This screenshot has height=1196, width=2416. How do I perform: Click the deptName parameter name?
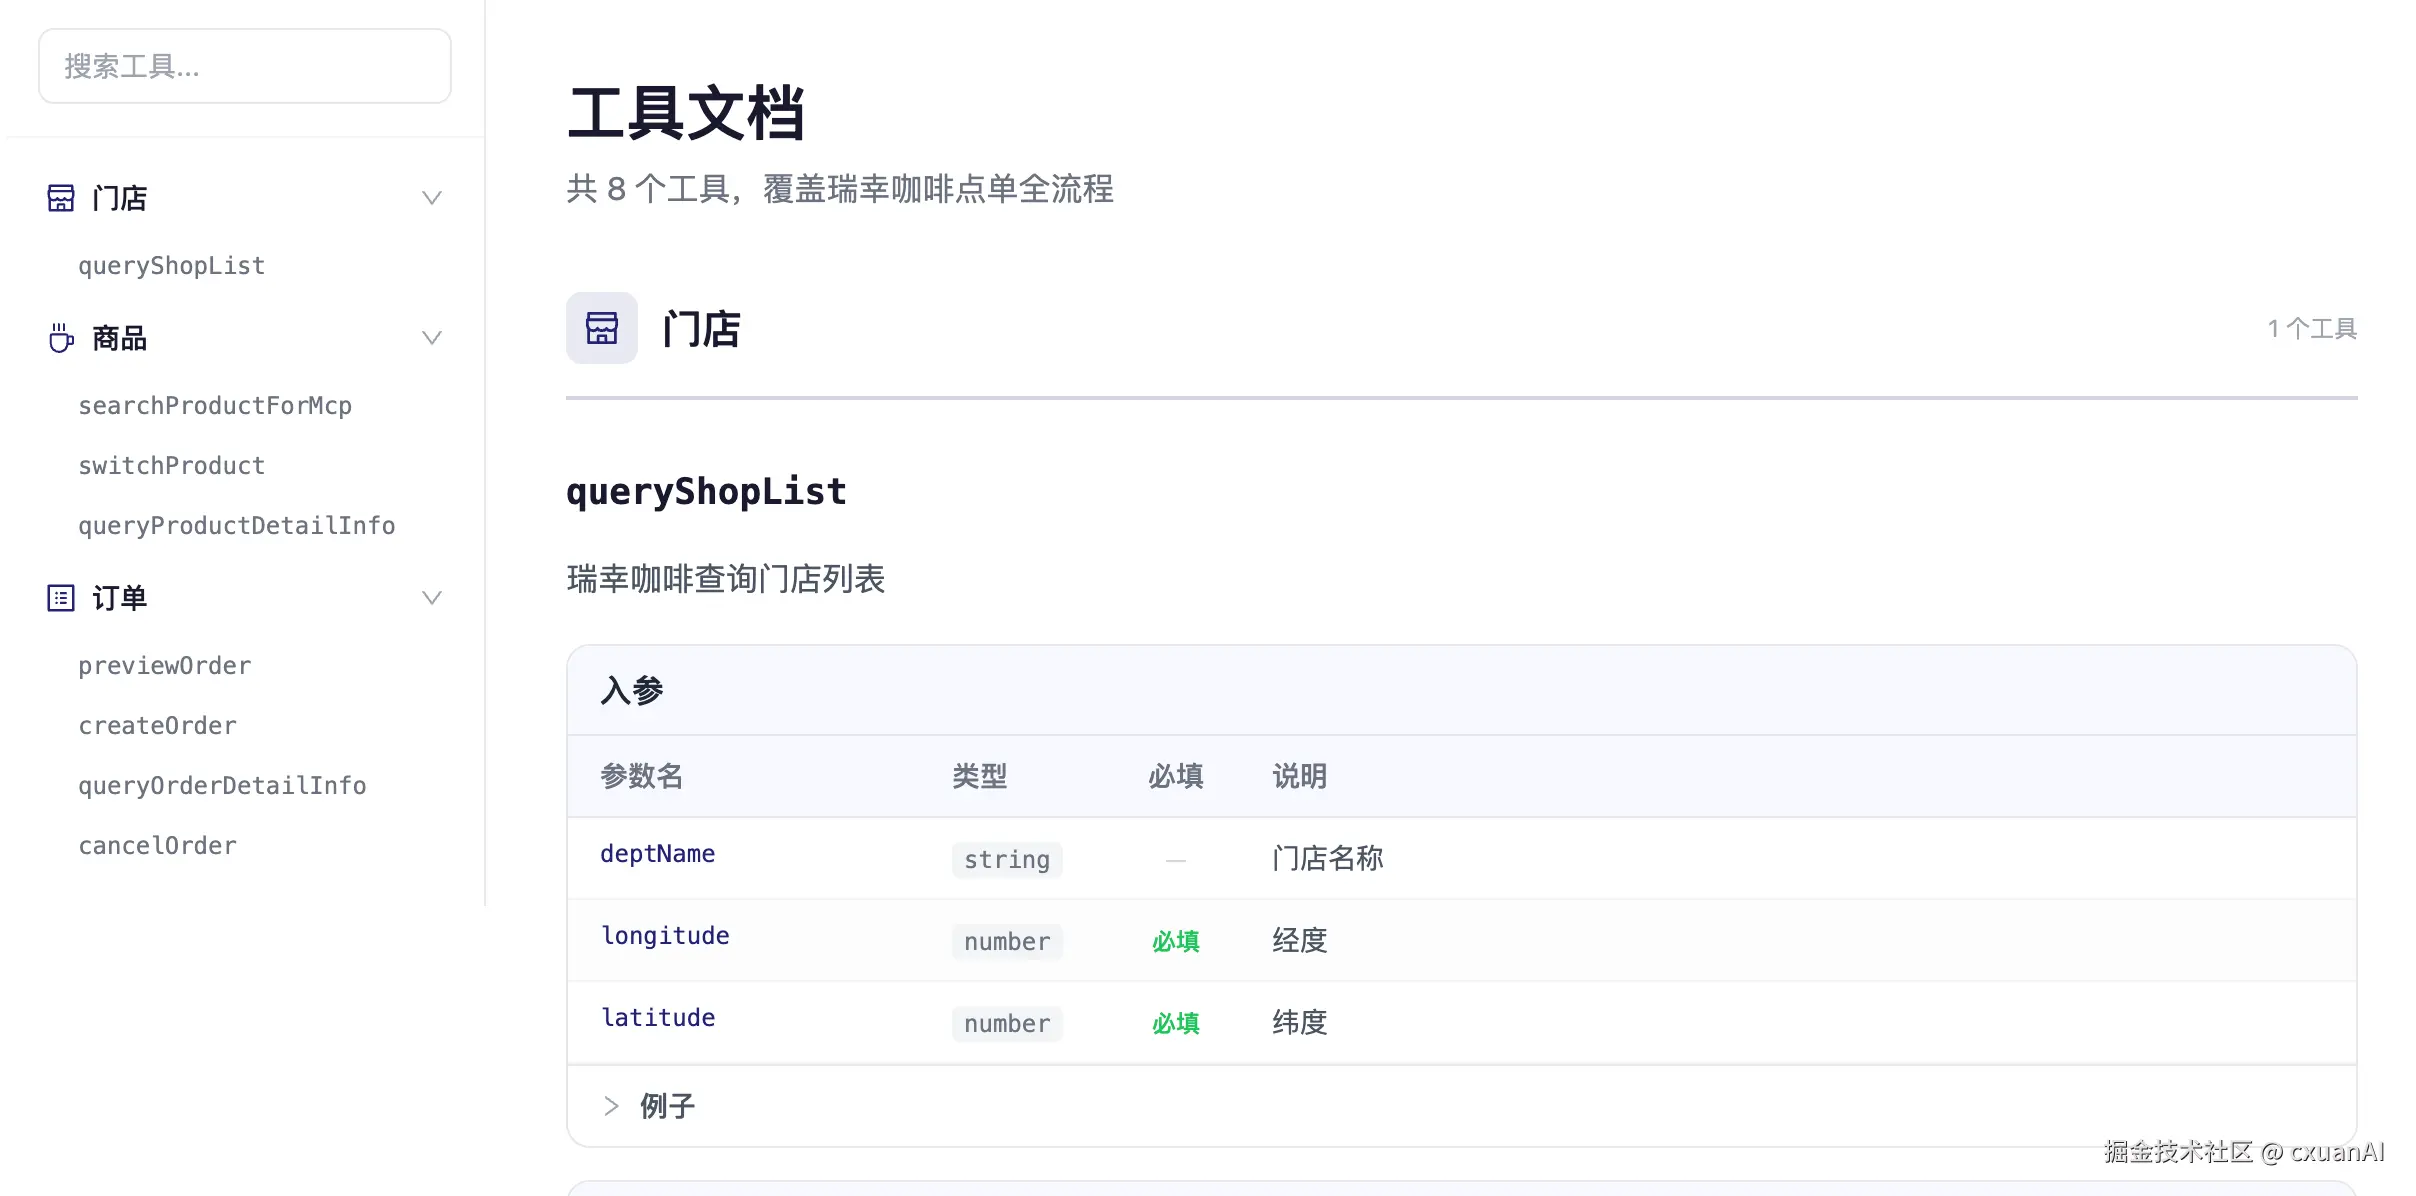pos(658,854)
